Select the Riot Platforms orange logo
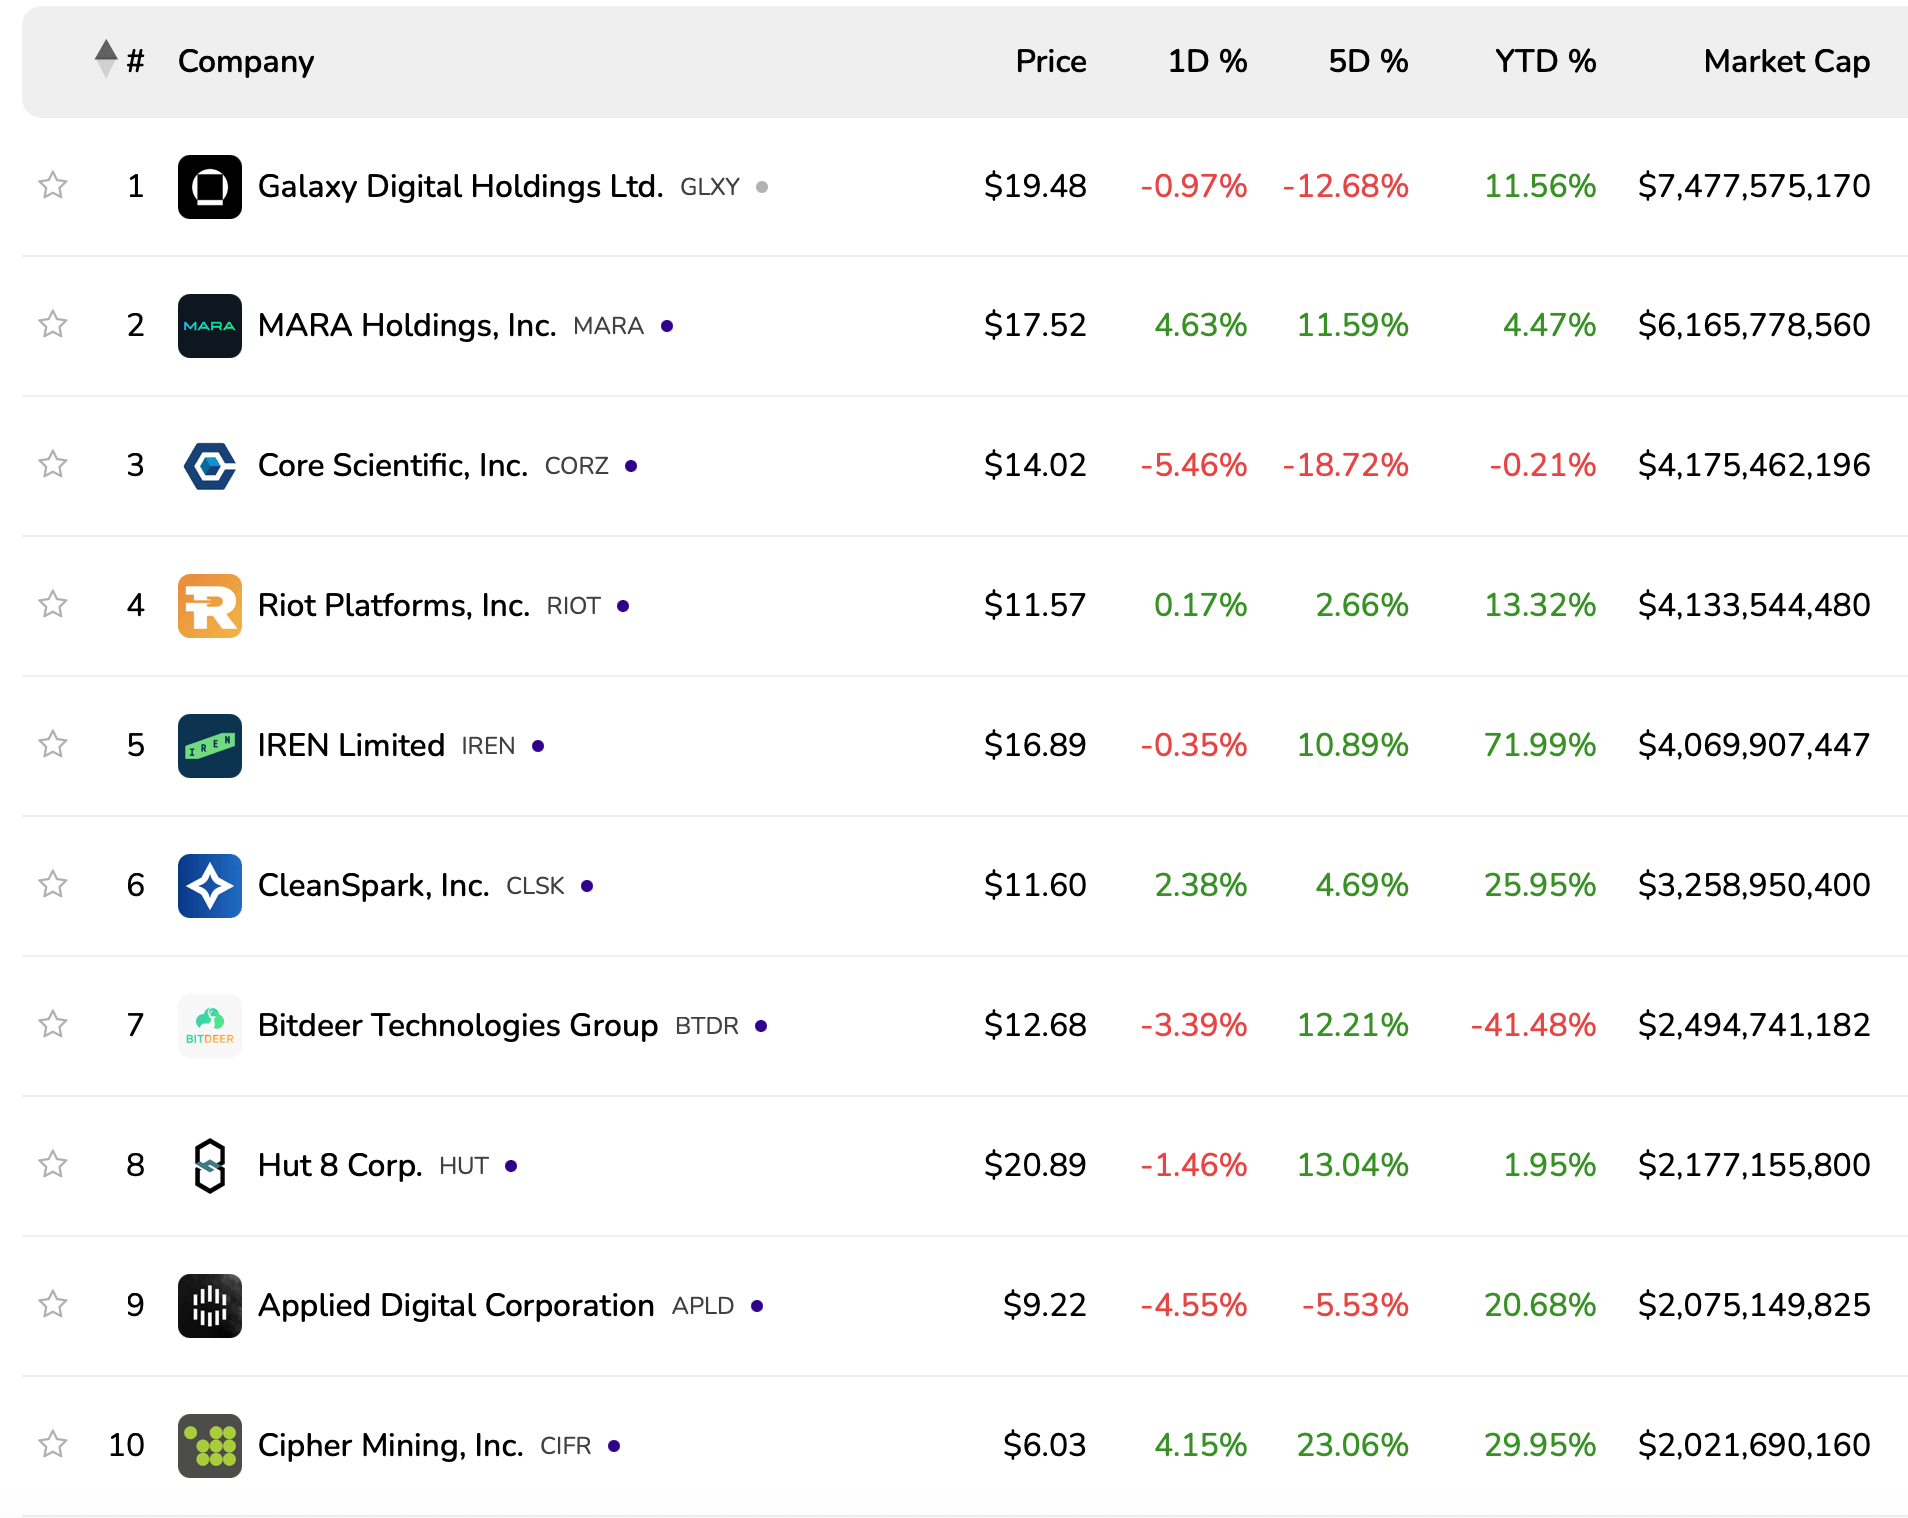1908x1518 pixels. (209, 606)
